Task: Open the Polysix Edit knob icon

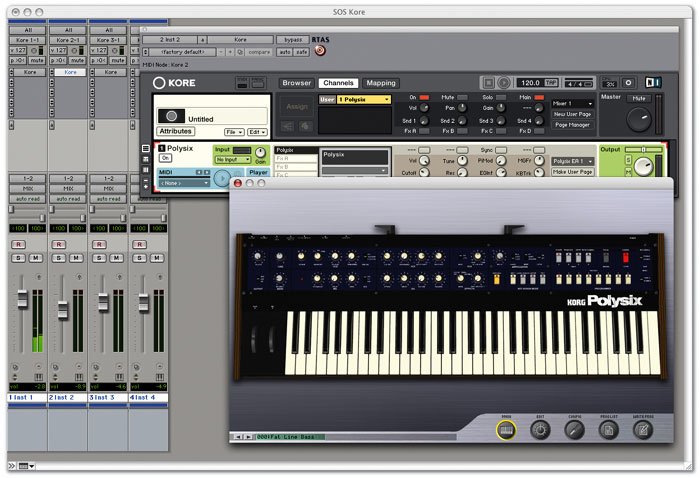Action: 540,430
